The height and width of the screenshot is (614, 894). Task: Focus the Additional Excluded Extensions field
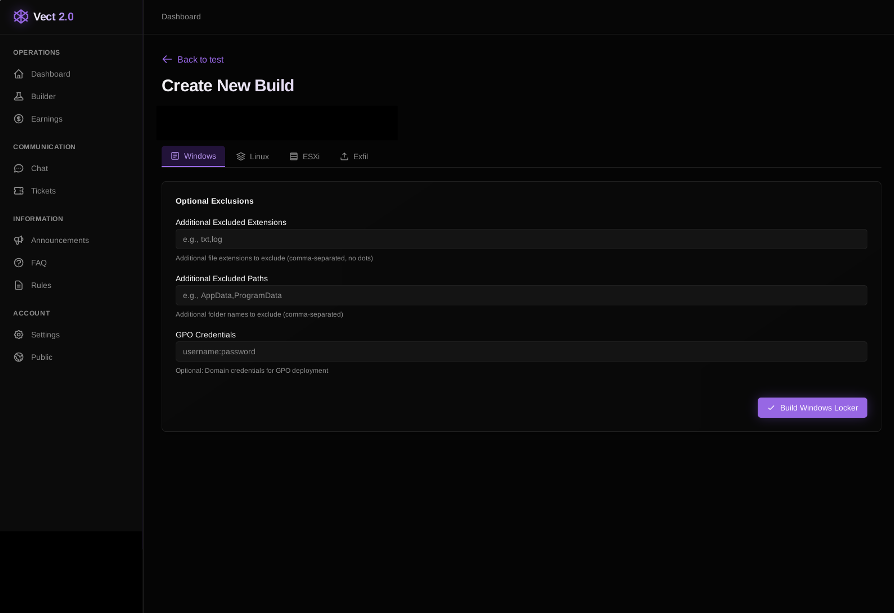pos(521,239)
